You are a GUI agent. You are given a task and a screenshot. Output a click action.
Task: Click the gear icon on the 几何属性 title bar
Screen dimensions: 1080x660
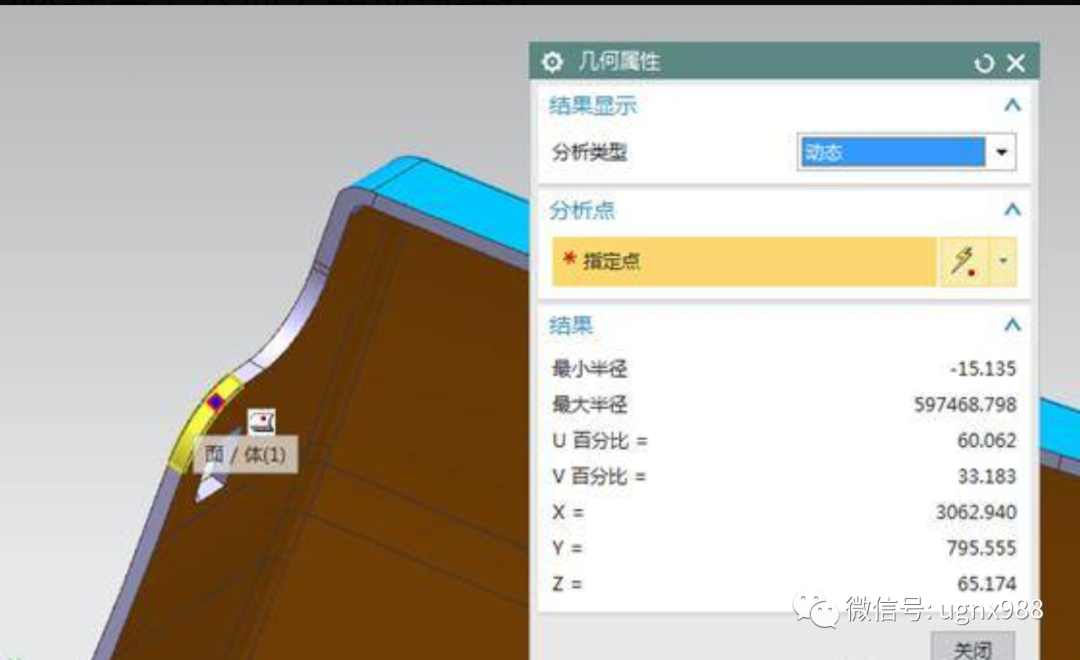(x=552, y=61)
